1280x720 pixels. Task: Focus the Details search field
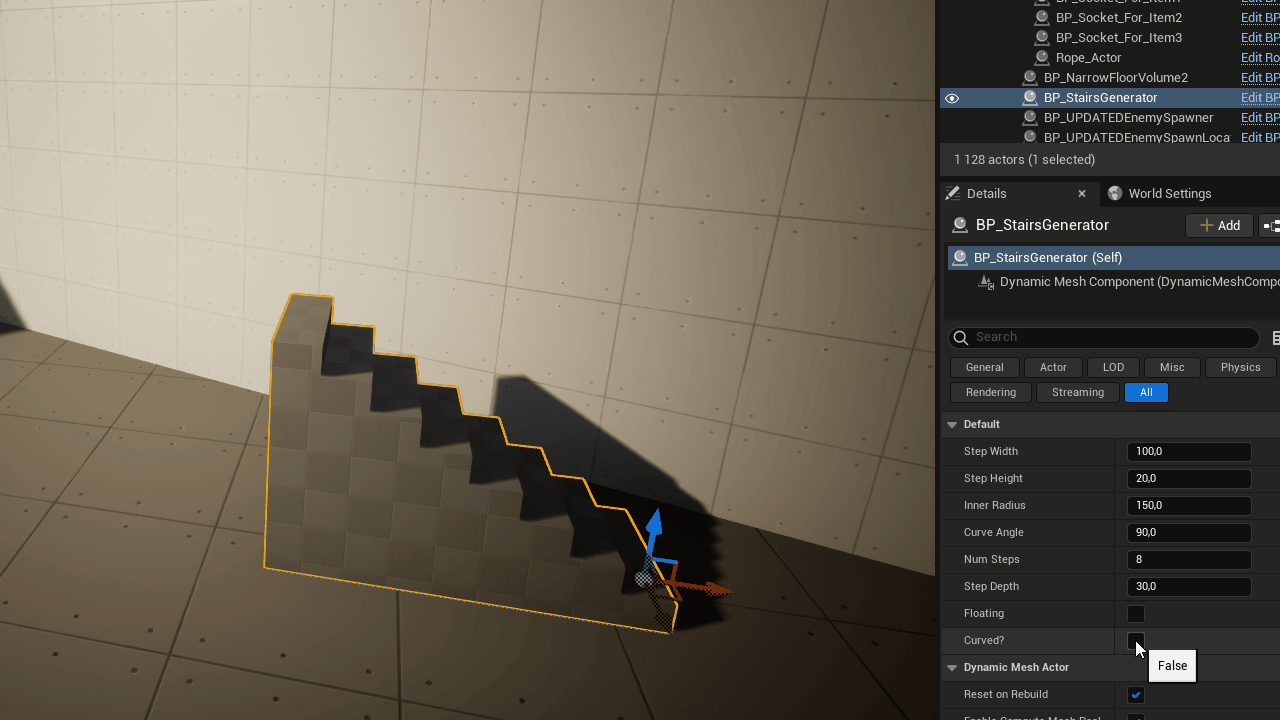click(x=1104, y=338)
